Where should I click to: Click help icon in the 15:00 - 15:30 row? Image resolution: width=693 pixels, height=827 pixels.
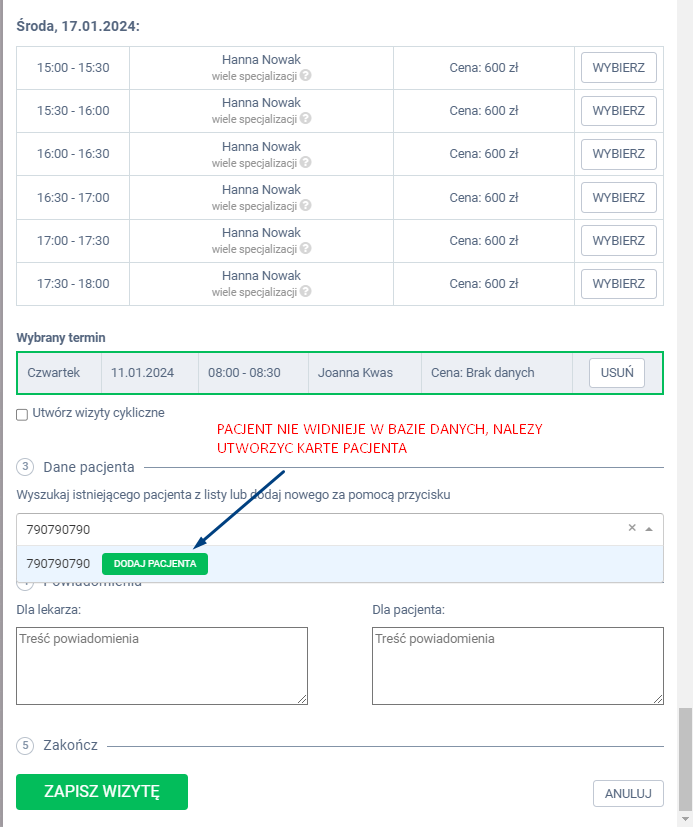[x=305, y=75]
